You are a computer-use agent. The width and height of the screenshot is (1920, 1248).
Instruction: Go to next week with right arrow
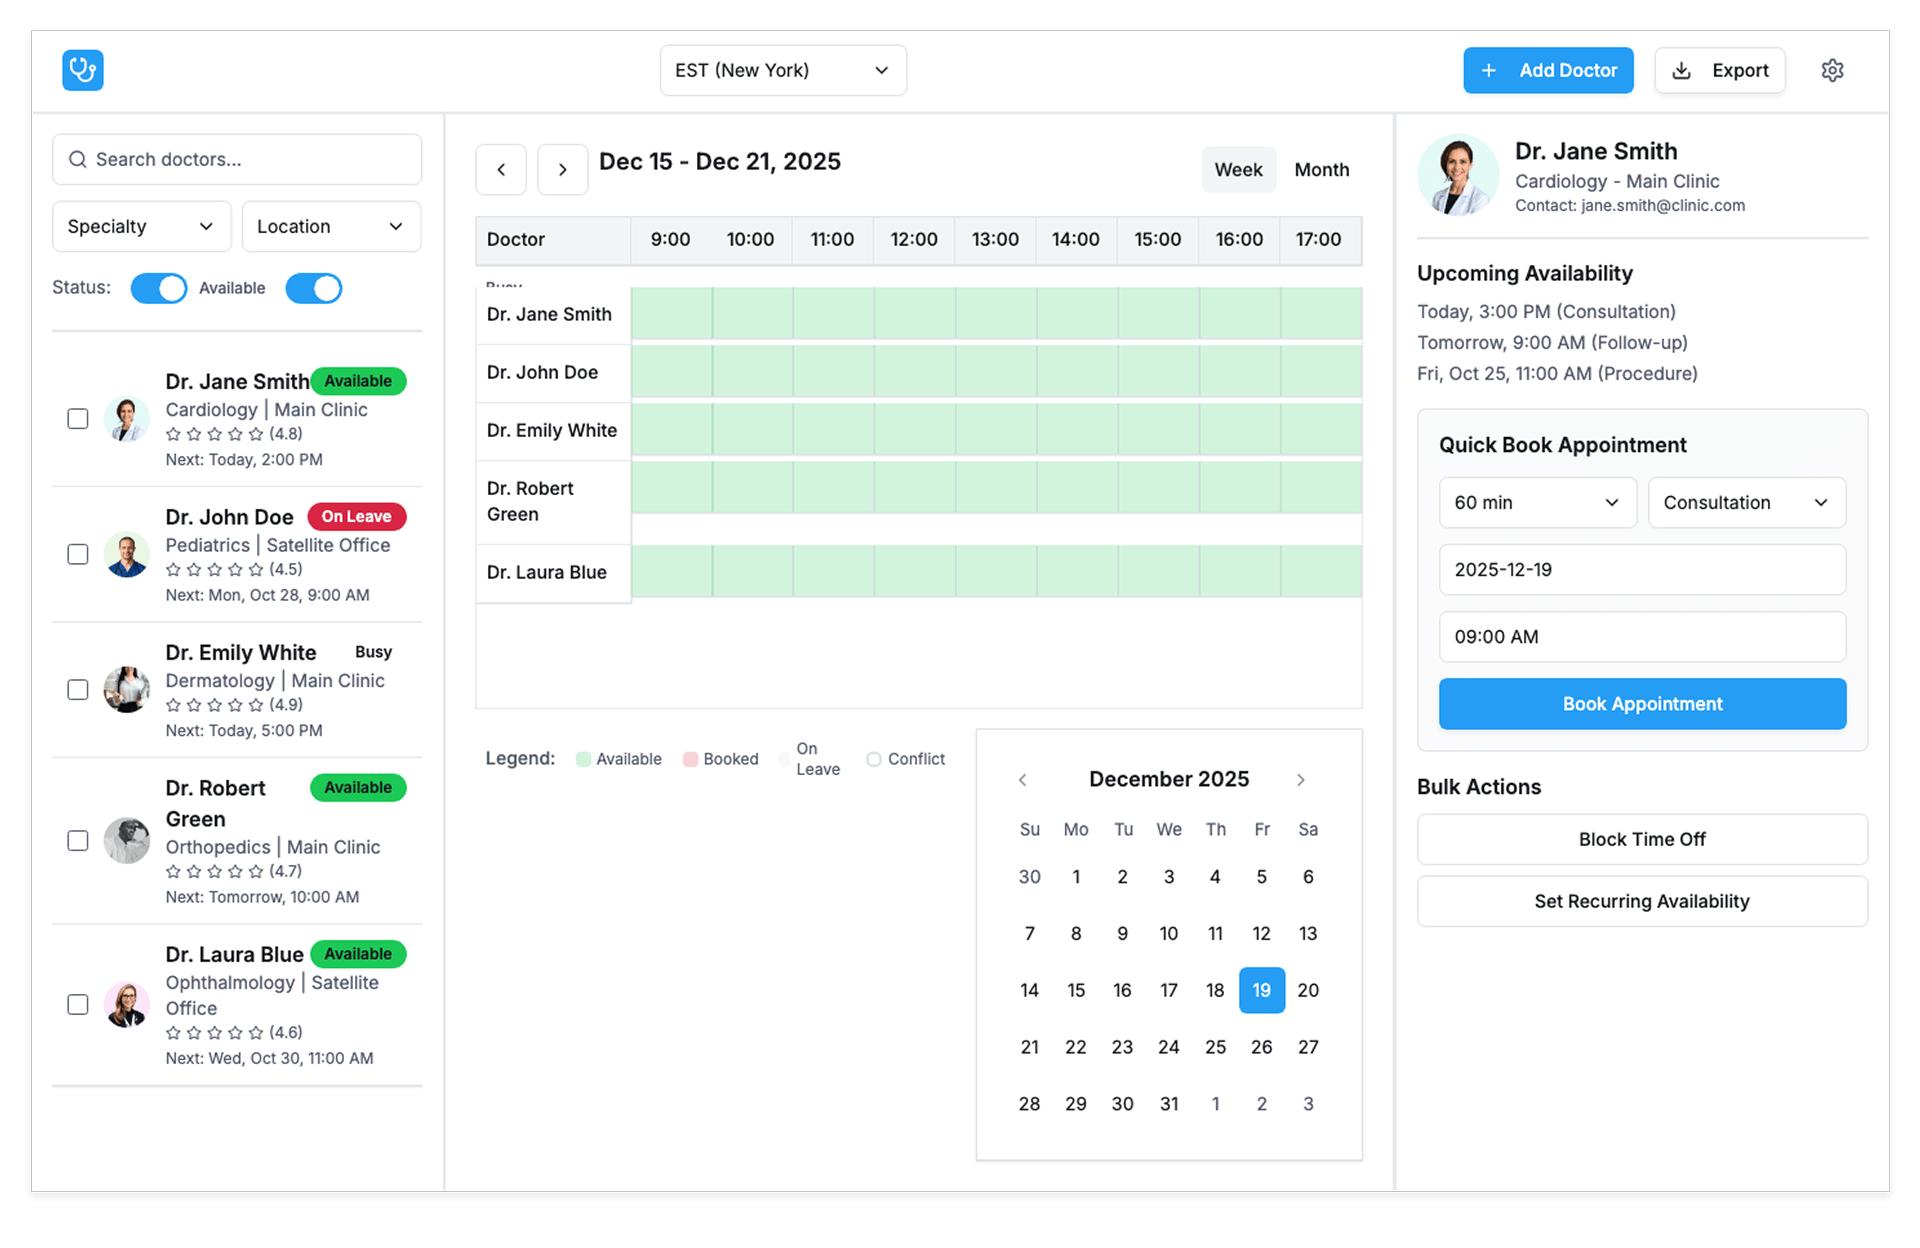(x=562, y=170)
